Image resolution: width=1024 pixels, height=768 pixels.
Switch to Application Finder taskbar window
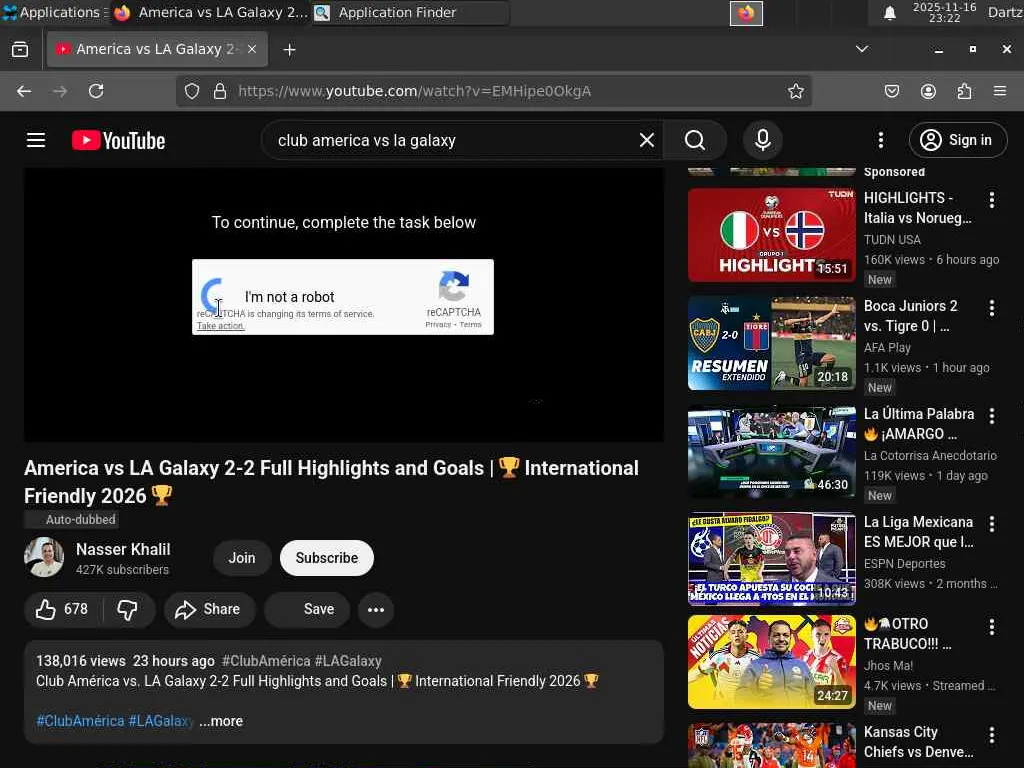click(409, 12)
